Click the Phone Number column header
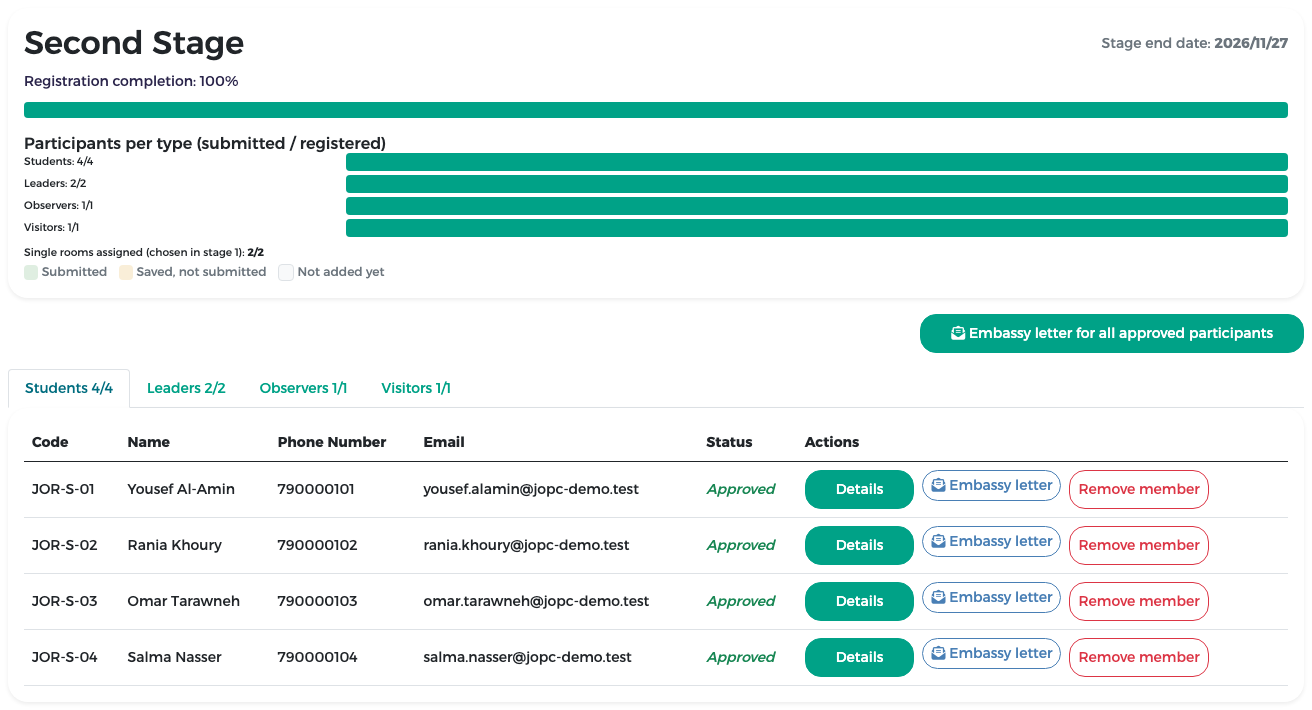Viewport: 1312px width, 710px height. 332,442
